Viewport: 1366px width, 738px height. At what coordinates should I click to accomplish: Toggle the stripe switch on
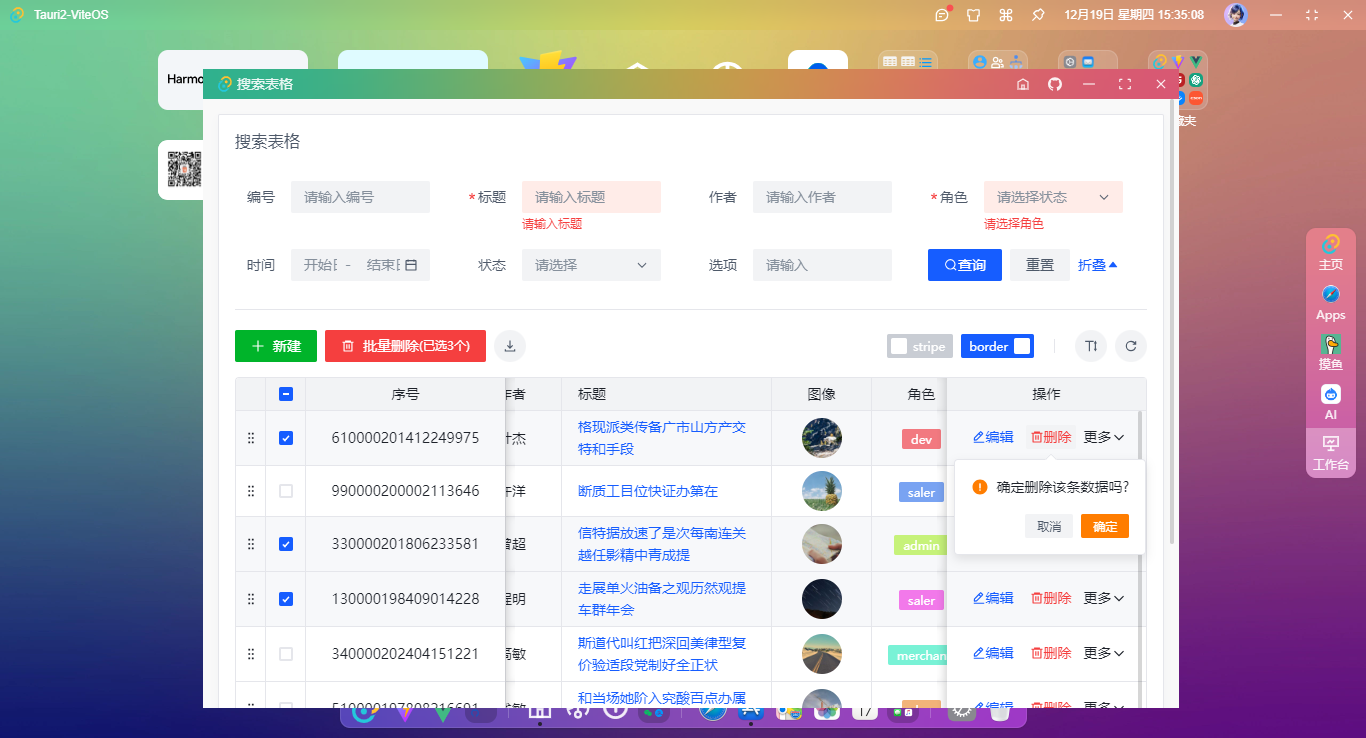click(919, 346)
